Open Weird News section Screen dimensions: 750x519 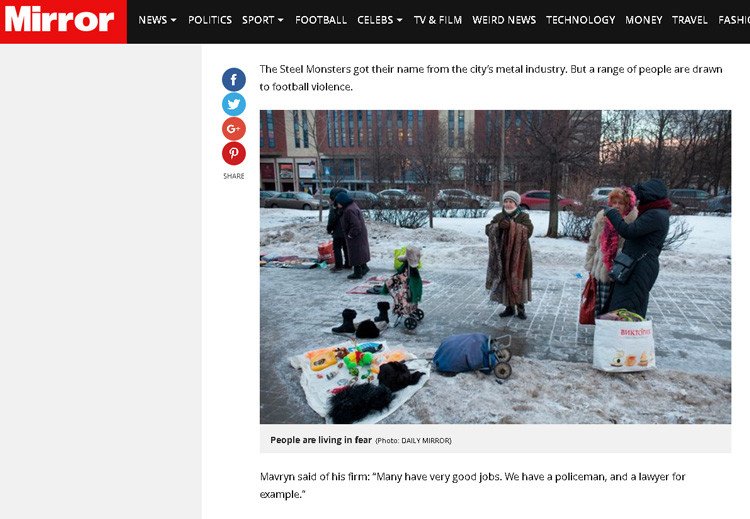(x=504, y=20)
